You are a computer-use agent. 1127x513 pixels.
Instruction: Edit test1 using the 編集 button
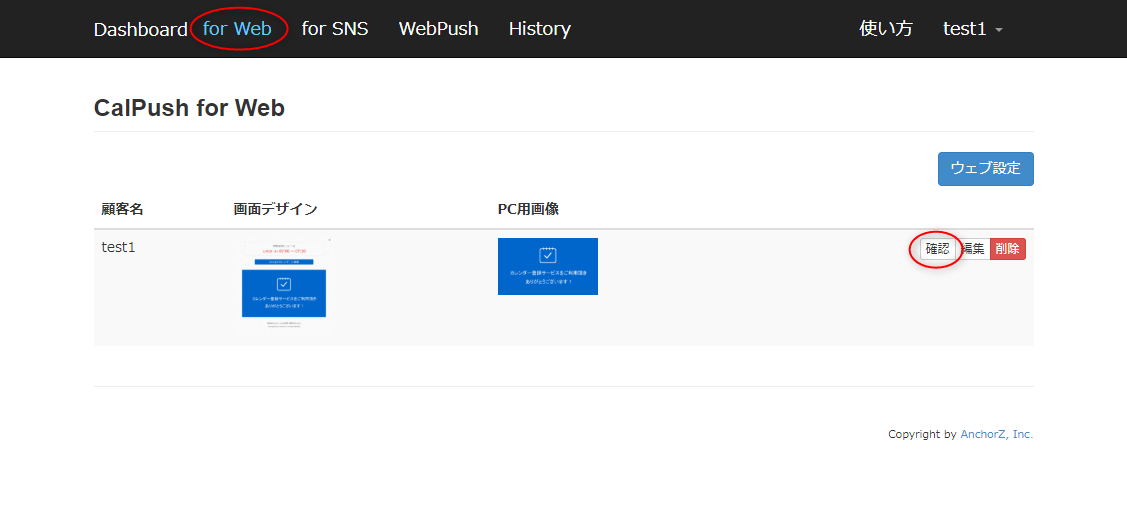pyautogui.click(x=973, y=249)
